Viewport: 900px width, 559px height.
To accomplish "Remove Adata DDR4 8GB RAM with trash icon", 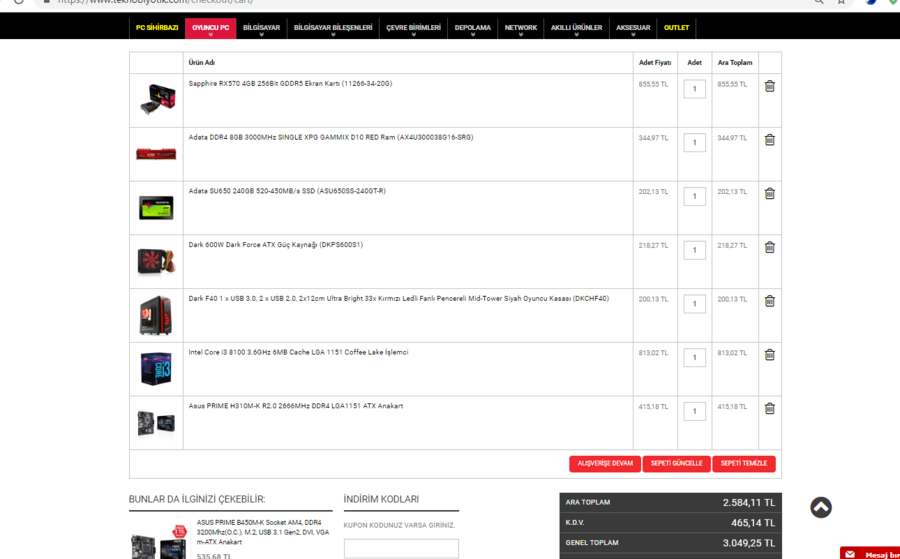I will tap(770, 139).
